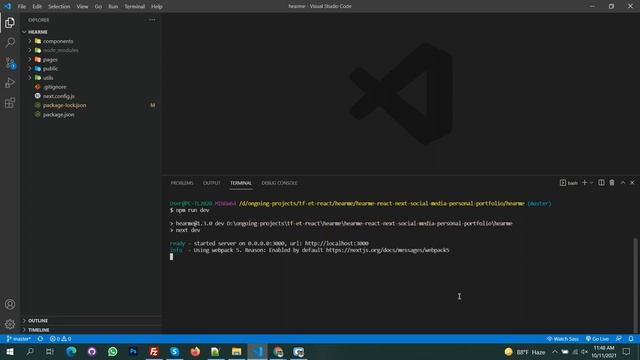
Task: Switch to the DEBUG CONSOLE tab
Action: [x=280, y=183]
